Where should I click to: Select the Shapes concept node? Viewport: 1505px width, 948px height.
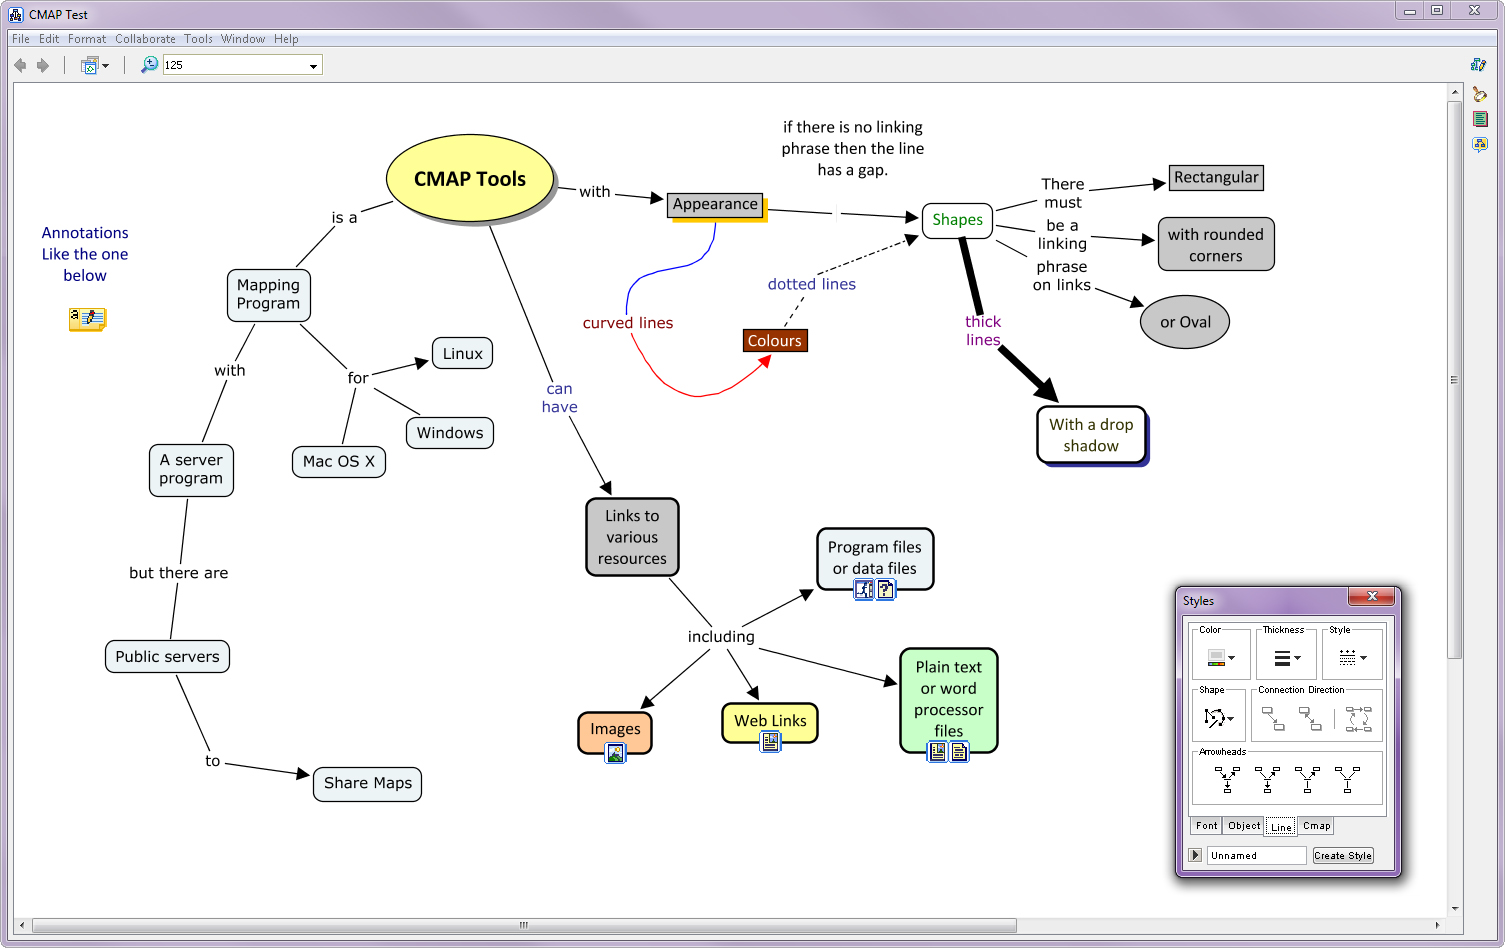click(957, 220)
